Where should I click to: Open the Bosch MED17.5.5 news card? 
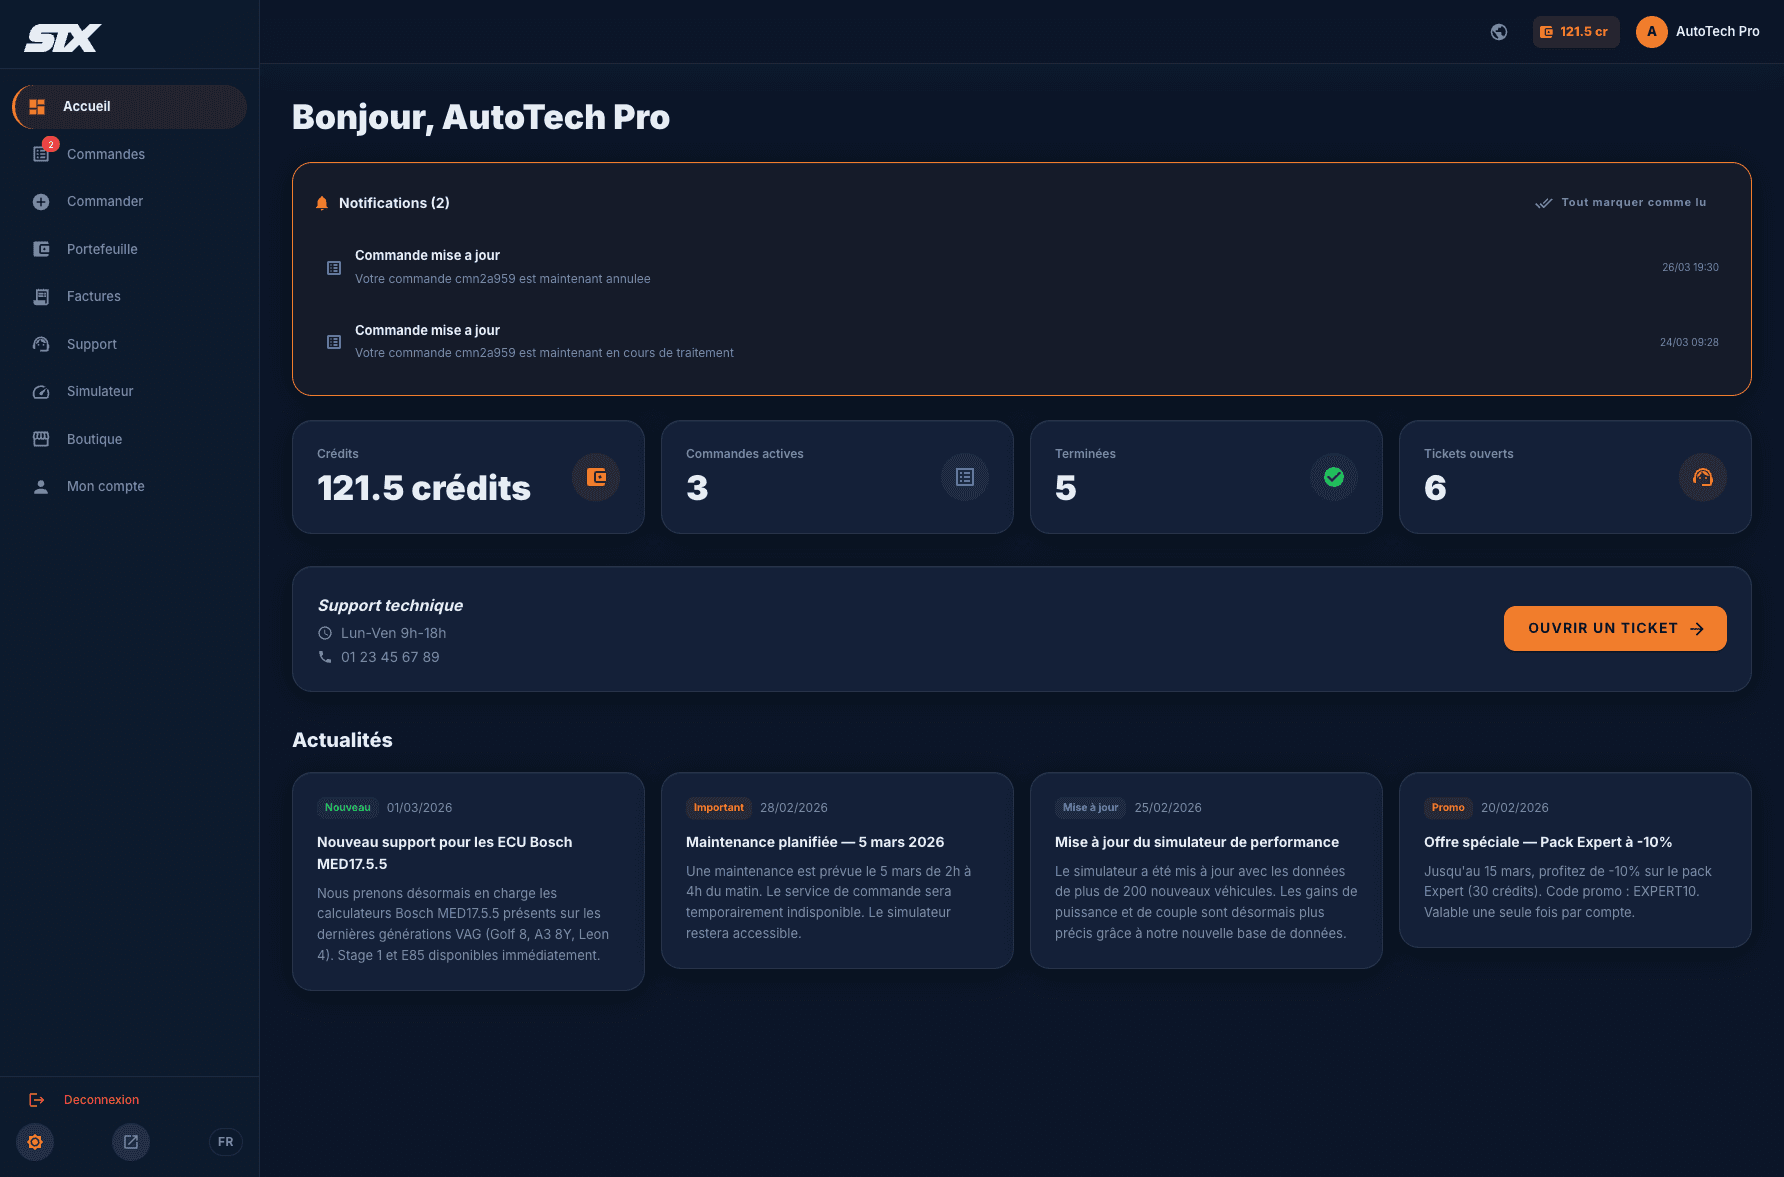[468, 881]
